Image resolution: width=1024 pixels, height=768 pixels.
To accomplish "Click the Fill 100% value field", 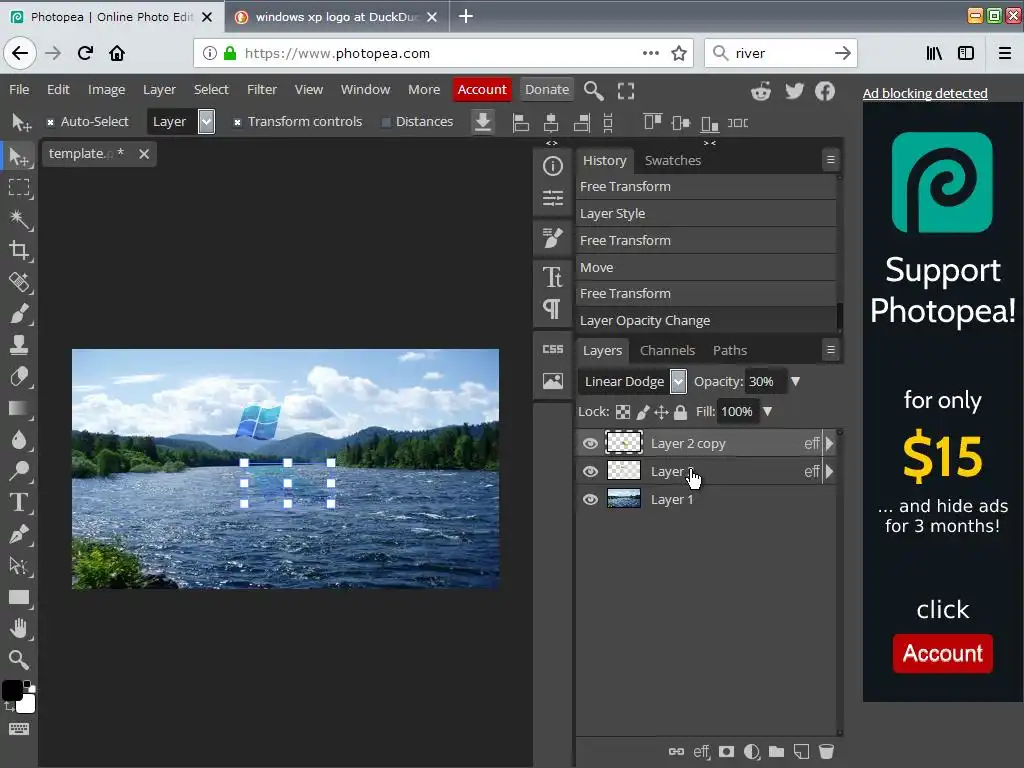I will (x=737, y=411).
